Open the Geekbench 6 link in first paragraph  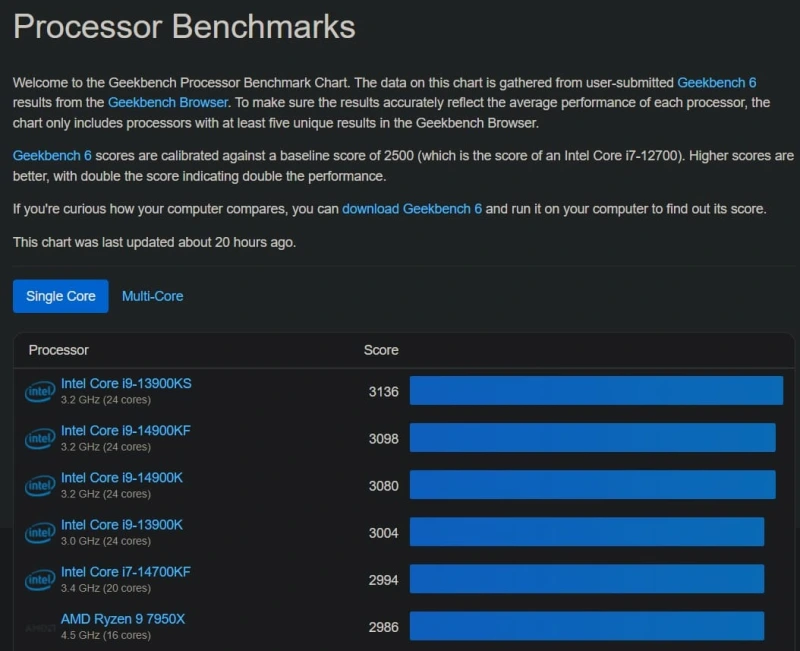pos(716,83)
